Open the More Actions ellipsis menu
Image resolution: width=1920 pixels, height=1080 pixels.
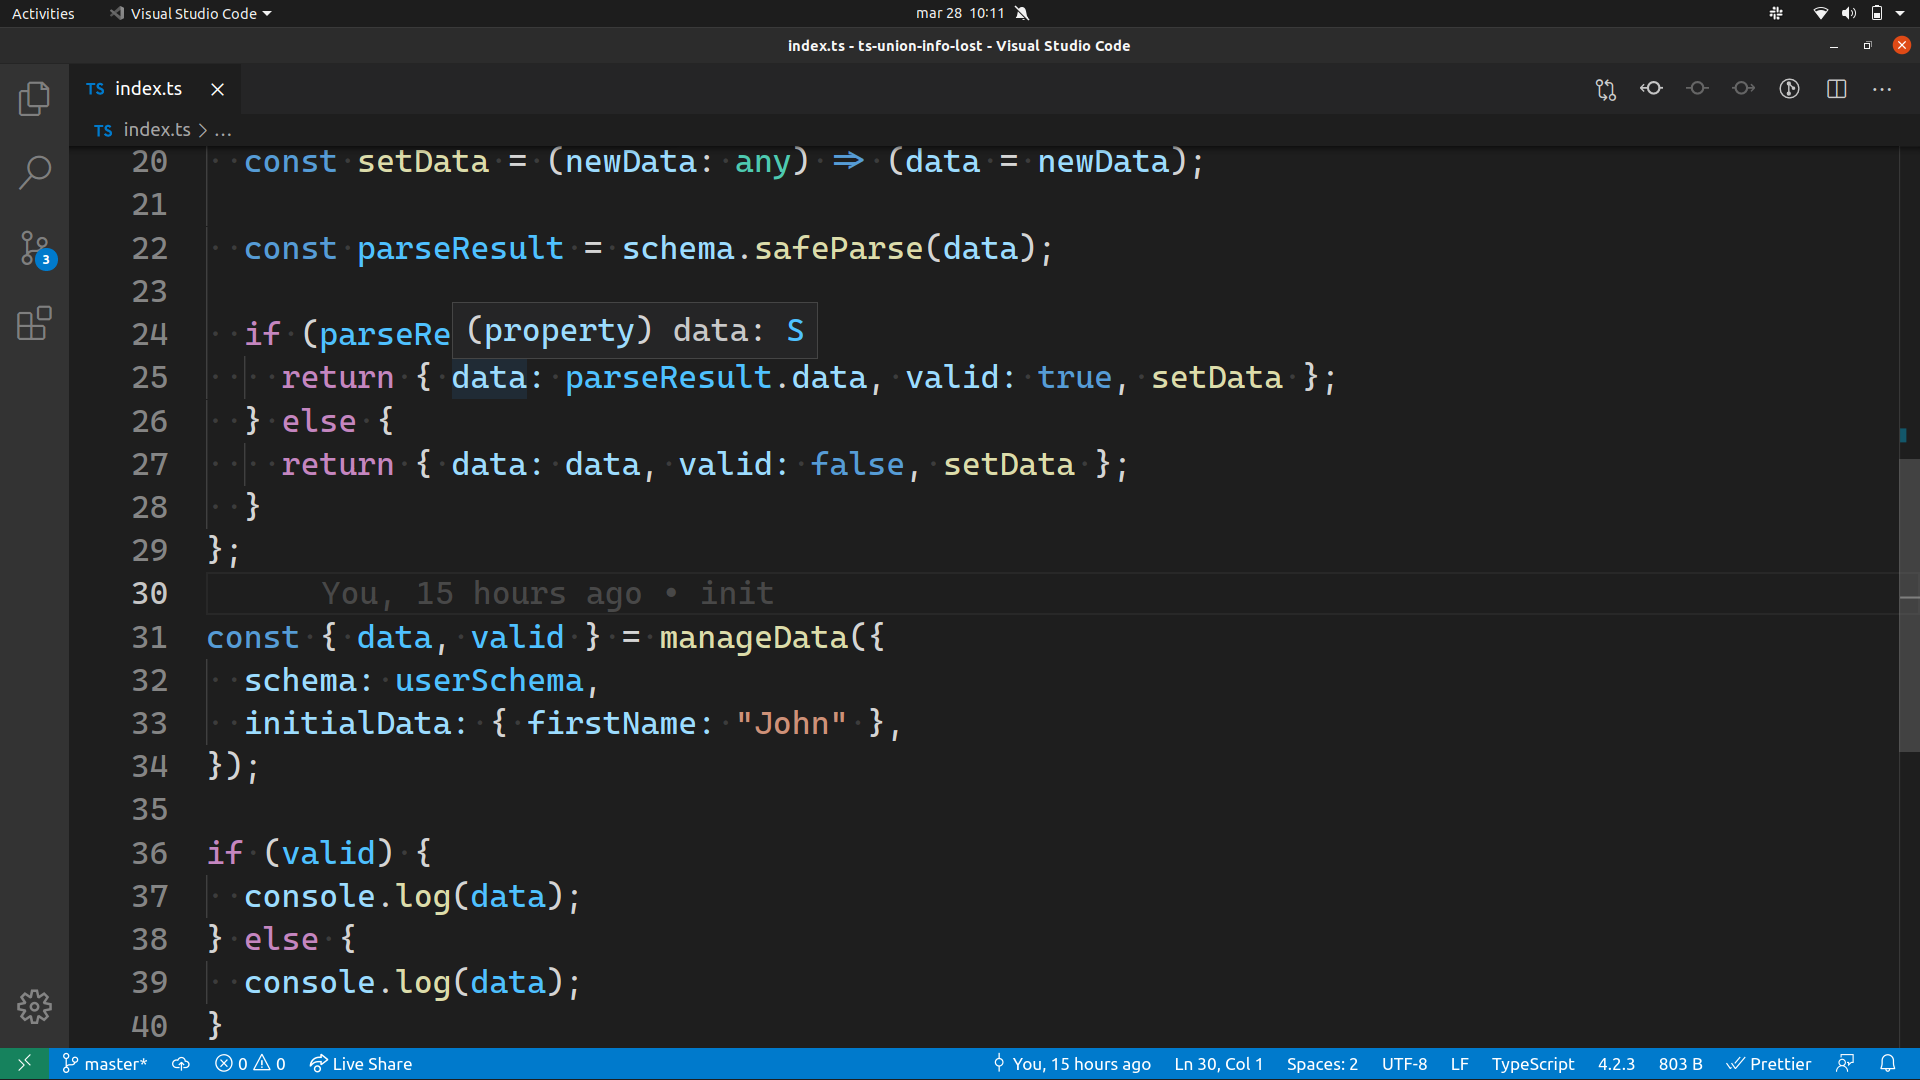tap(1882, 89)
